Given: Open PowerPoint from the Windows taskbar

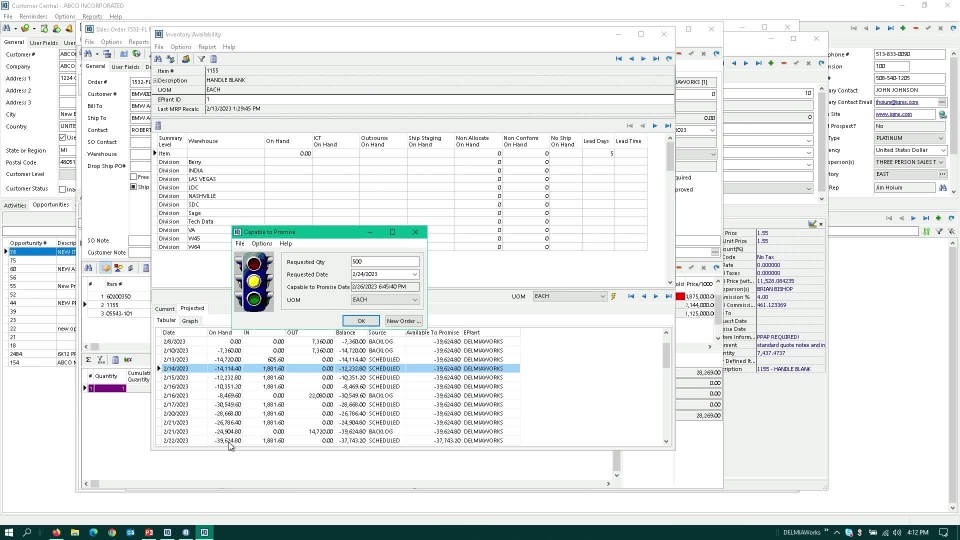Looking at the screenshot, I should click(x=149, y=533).
